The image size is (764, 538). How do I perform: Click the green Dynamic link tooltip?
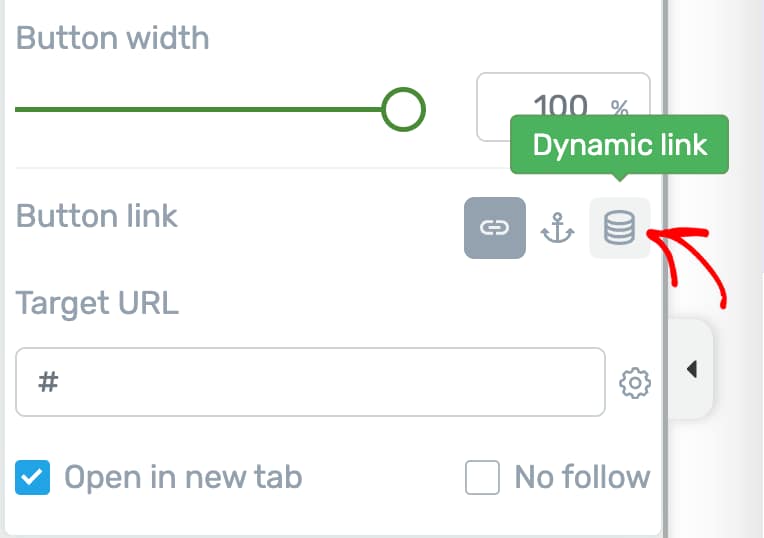coord(619,145)
